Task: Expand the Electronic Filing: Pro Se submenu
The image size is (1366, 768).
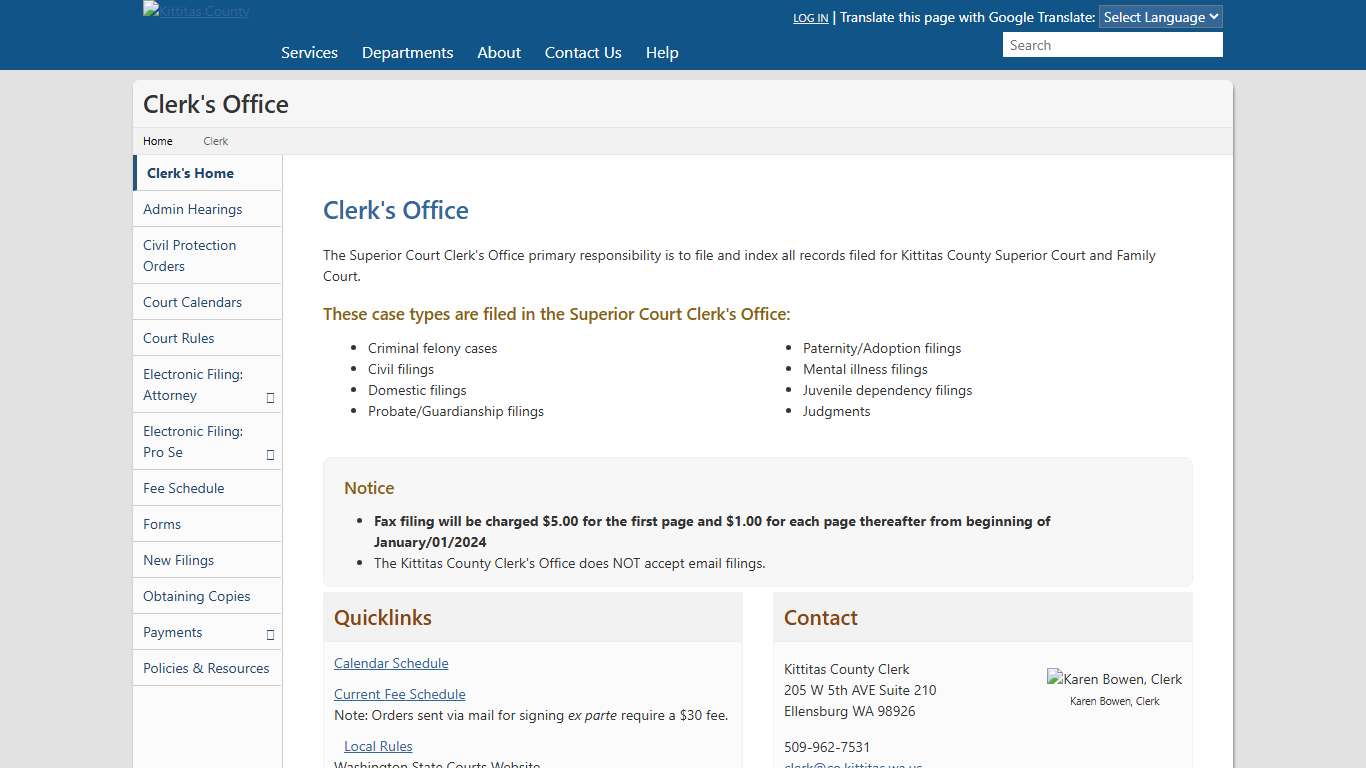Action: pyautogui.click(x=269, y=453)
